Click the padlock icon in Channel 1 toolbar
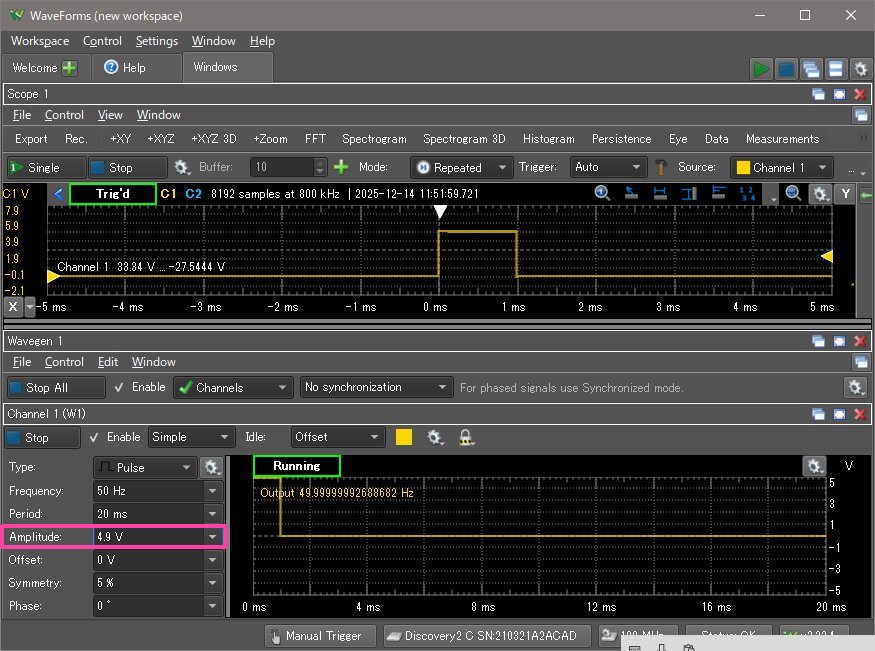The image size is (875, 651). pyautogui.click(x=465, y=437)
